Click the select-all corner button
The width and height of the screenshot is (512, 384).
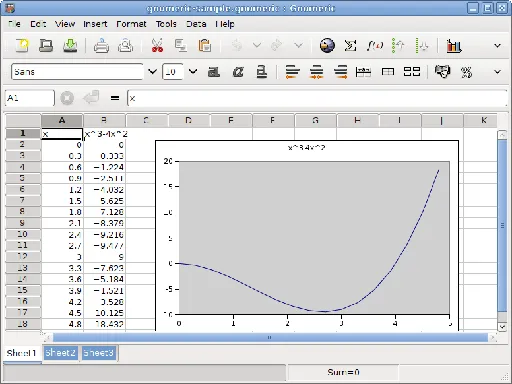pos(23,120)
